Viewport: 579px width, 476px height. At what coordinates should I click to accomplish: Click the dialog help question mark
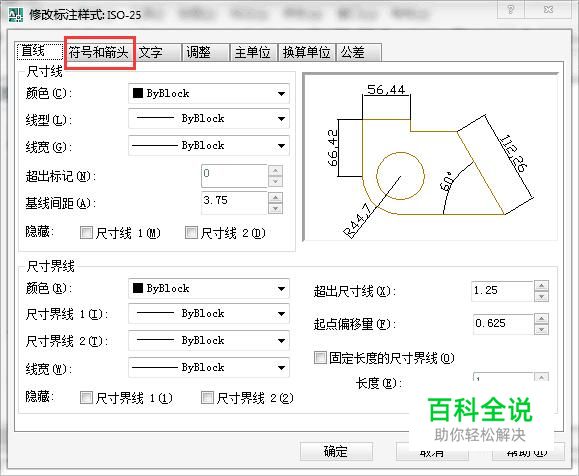click(511, 9)
